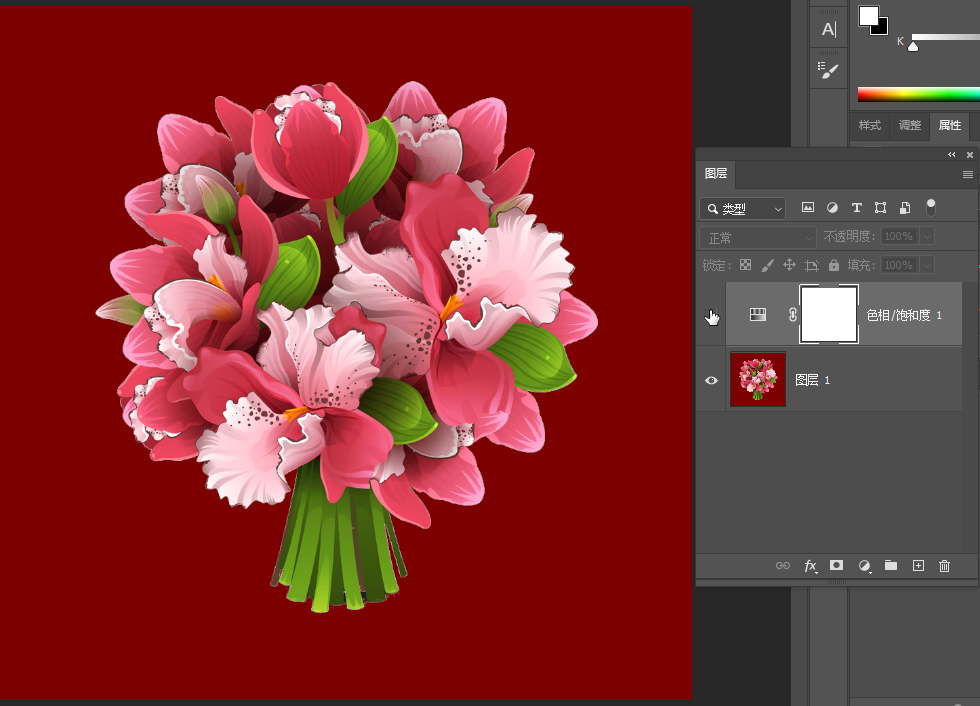Switch to the 调整 tab
The width and height of the screenshot is (980, 706).
point(910,125)
